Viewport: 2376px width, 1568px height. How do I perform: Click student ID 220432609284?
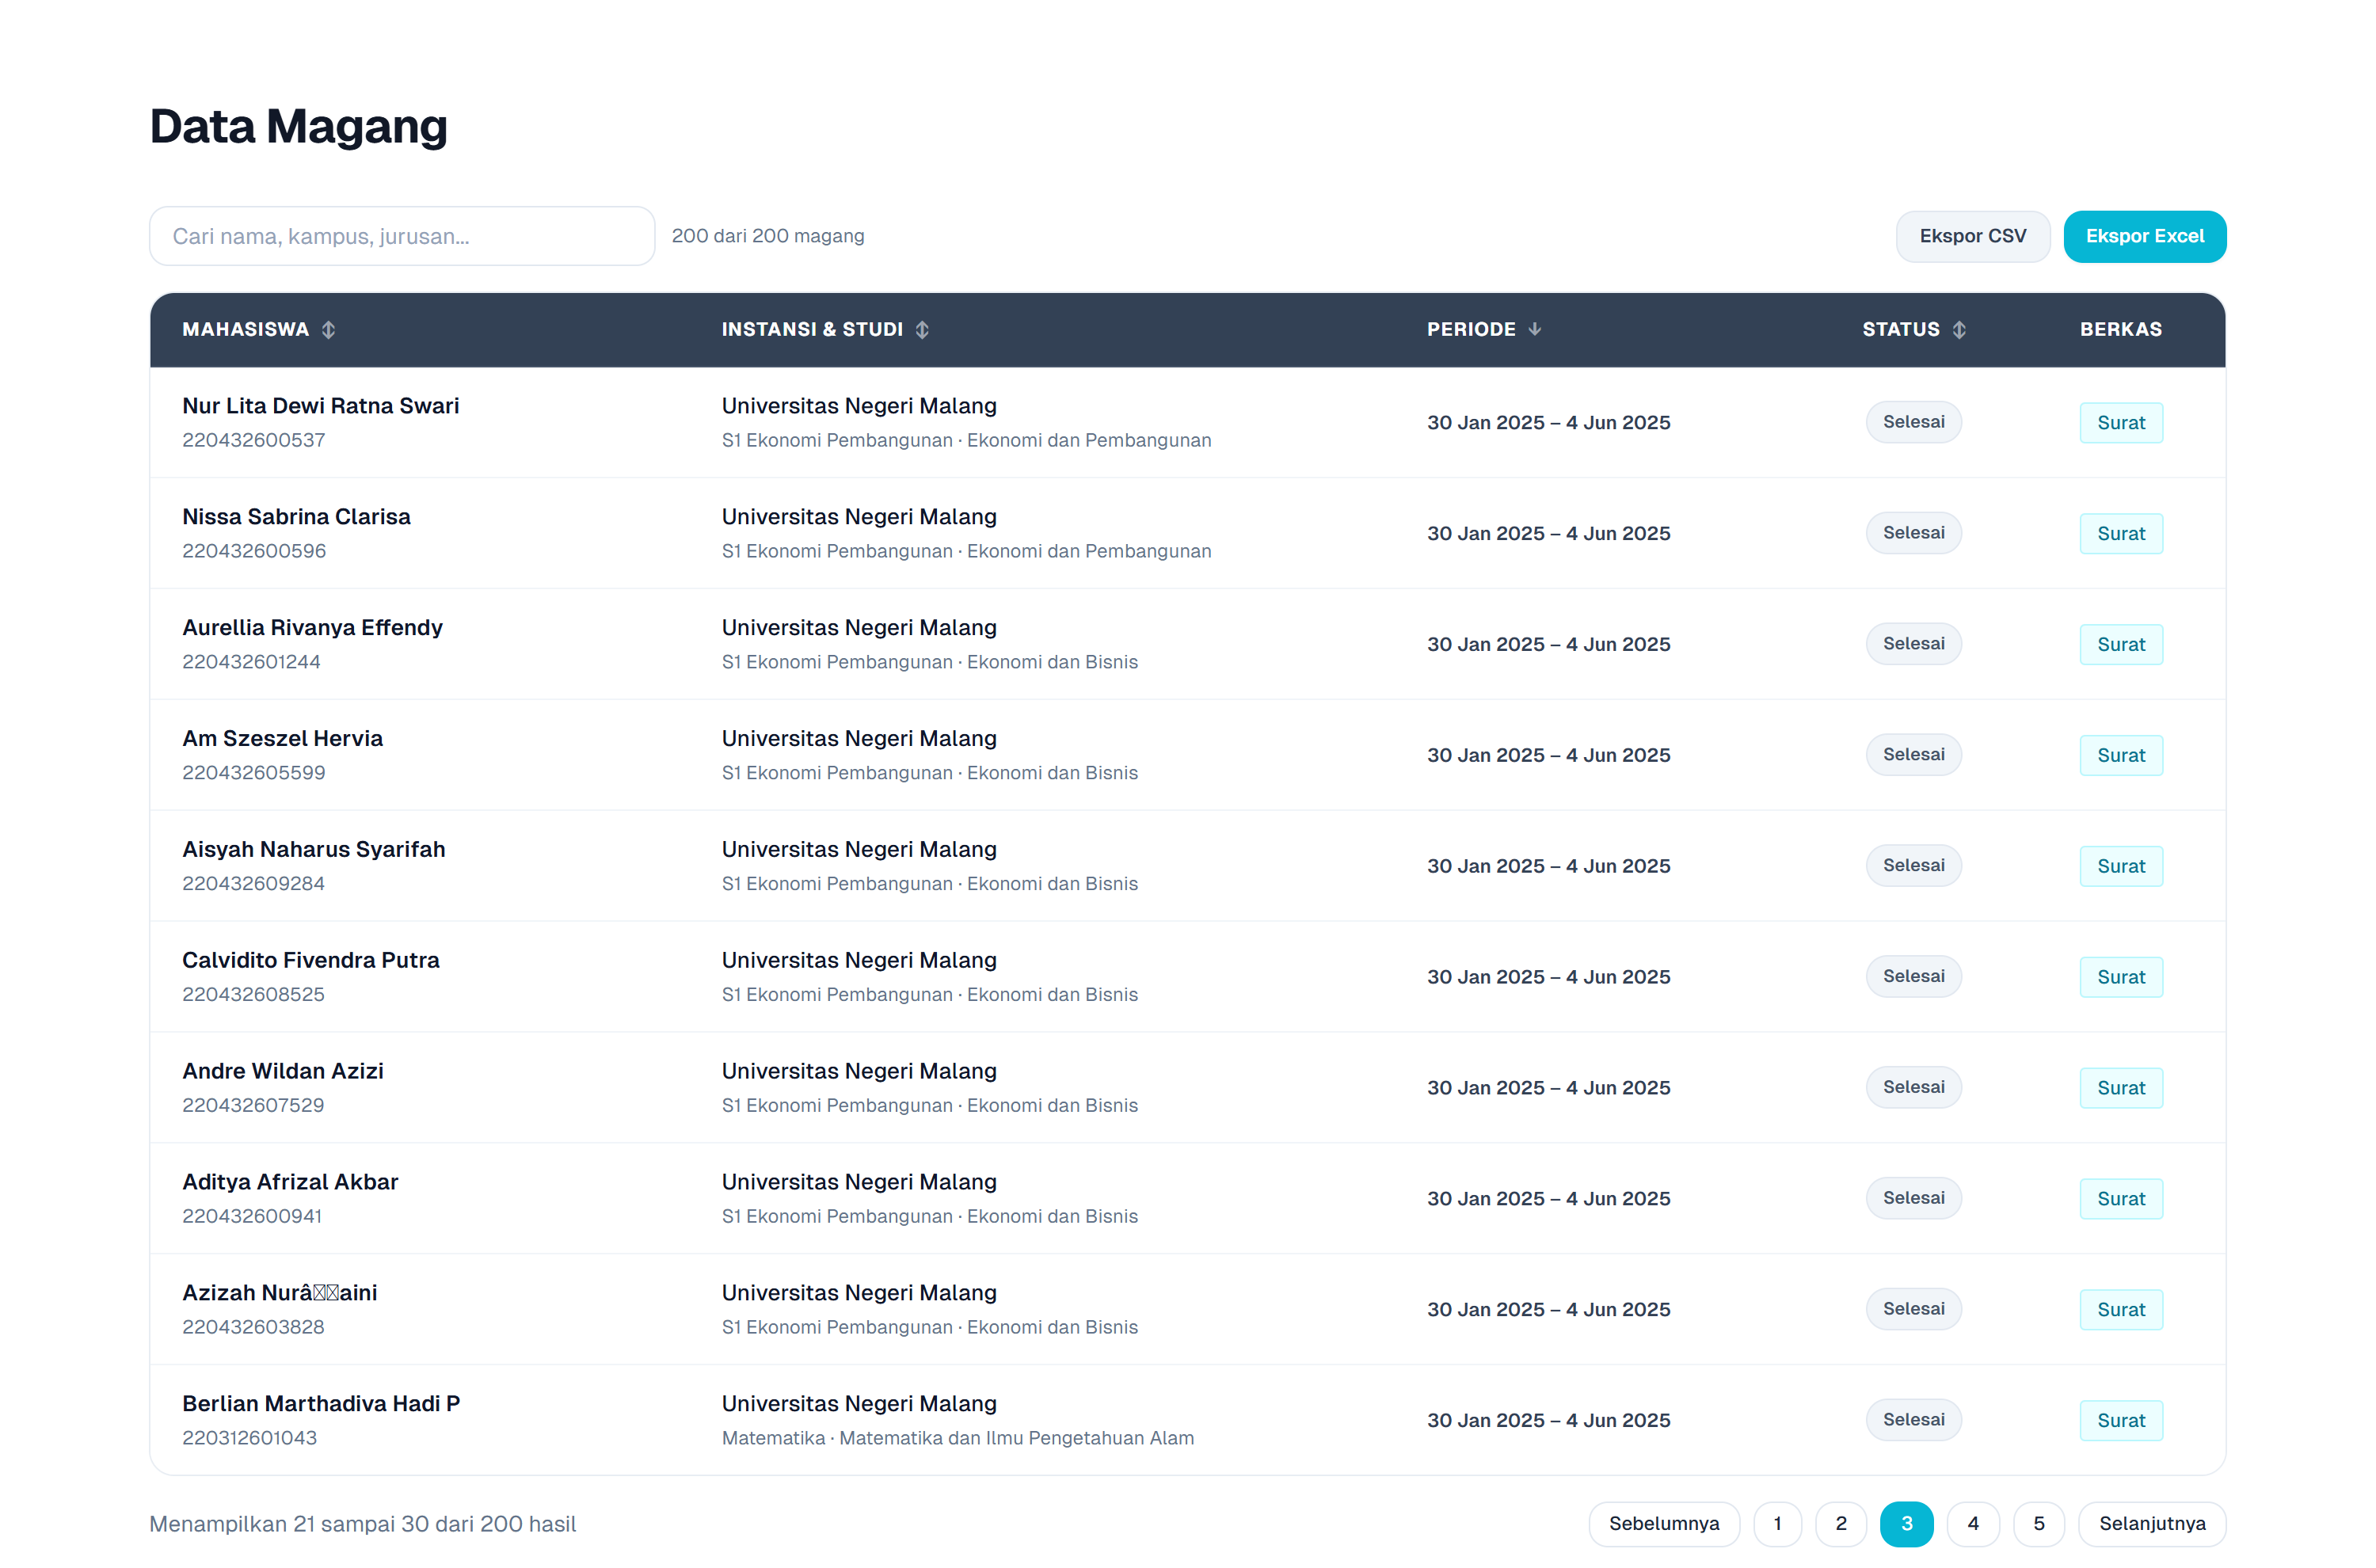[x=253, y=884]
